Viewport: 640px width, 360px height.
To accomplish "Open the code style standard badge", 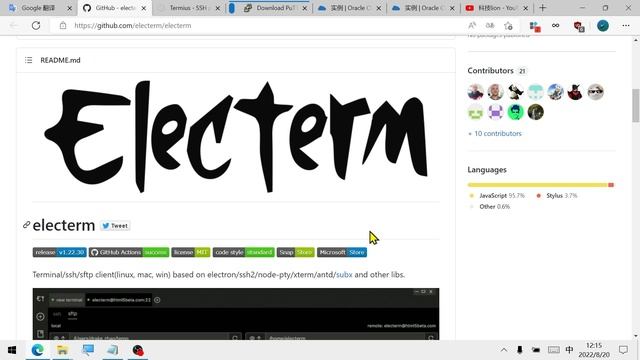I will [244, 252].
